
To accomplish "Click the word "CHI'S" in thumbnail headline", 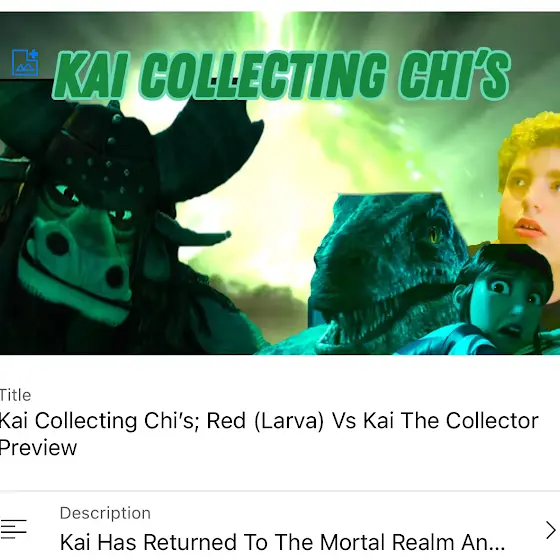I will 455,74.
